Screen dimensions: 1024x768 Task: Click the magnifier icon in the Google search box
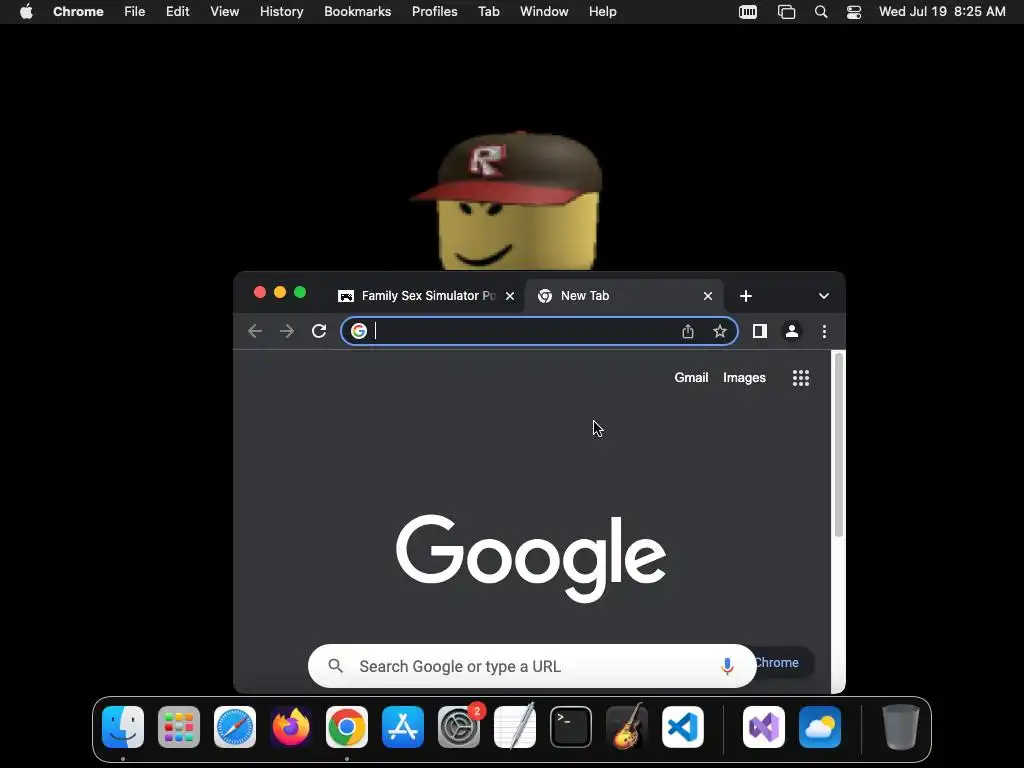[x=336, y=666]
